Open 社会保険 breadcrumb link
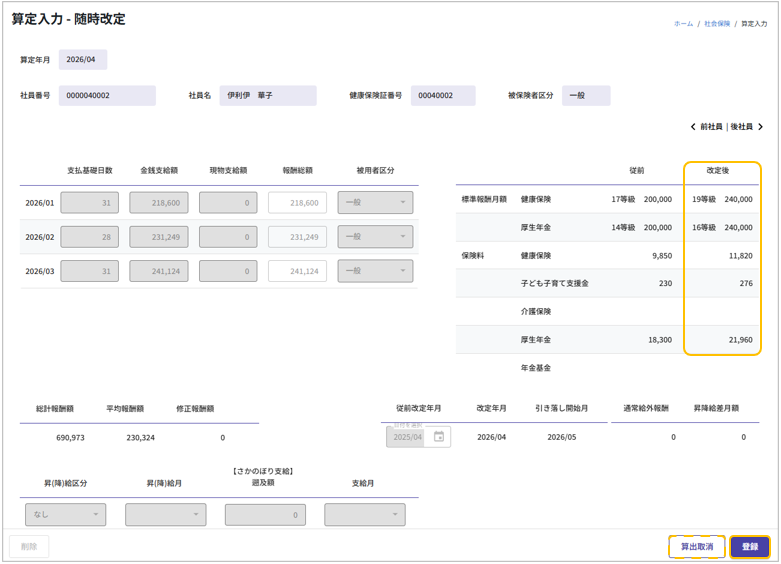Screen dimensions: 781x564 [717, 23]
